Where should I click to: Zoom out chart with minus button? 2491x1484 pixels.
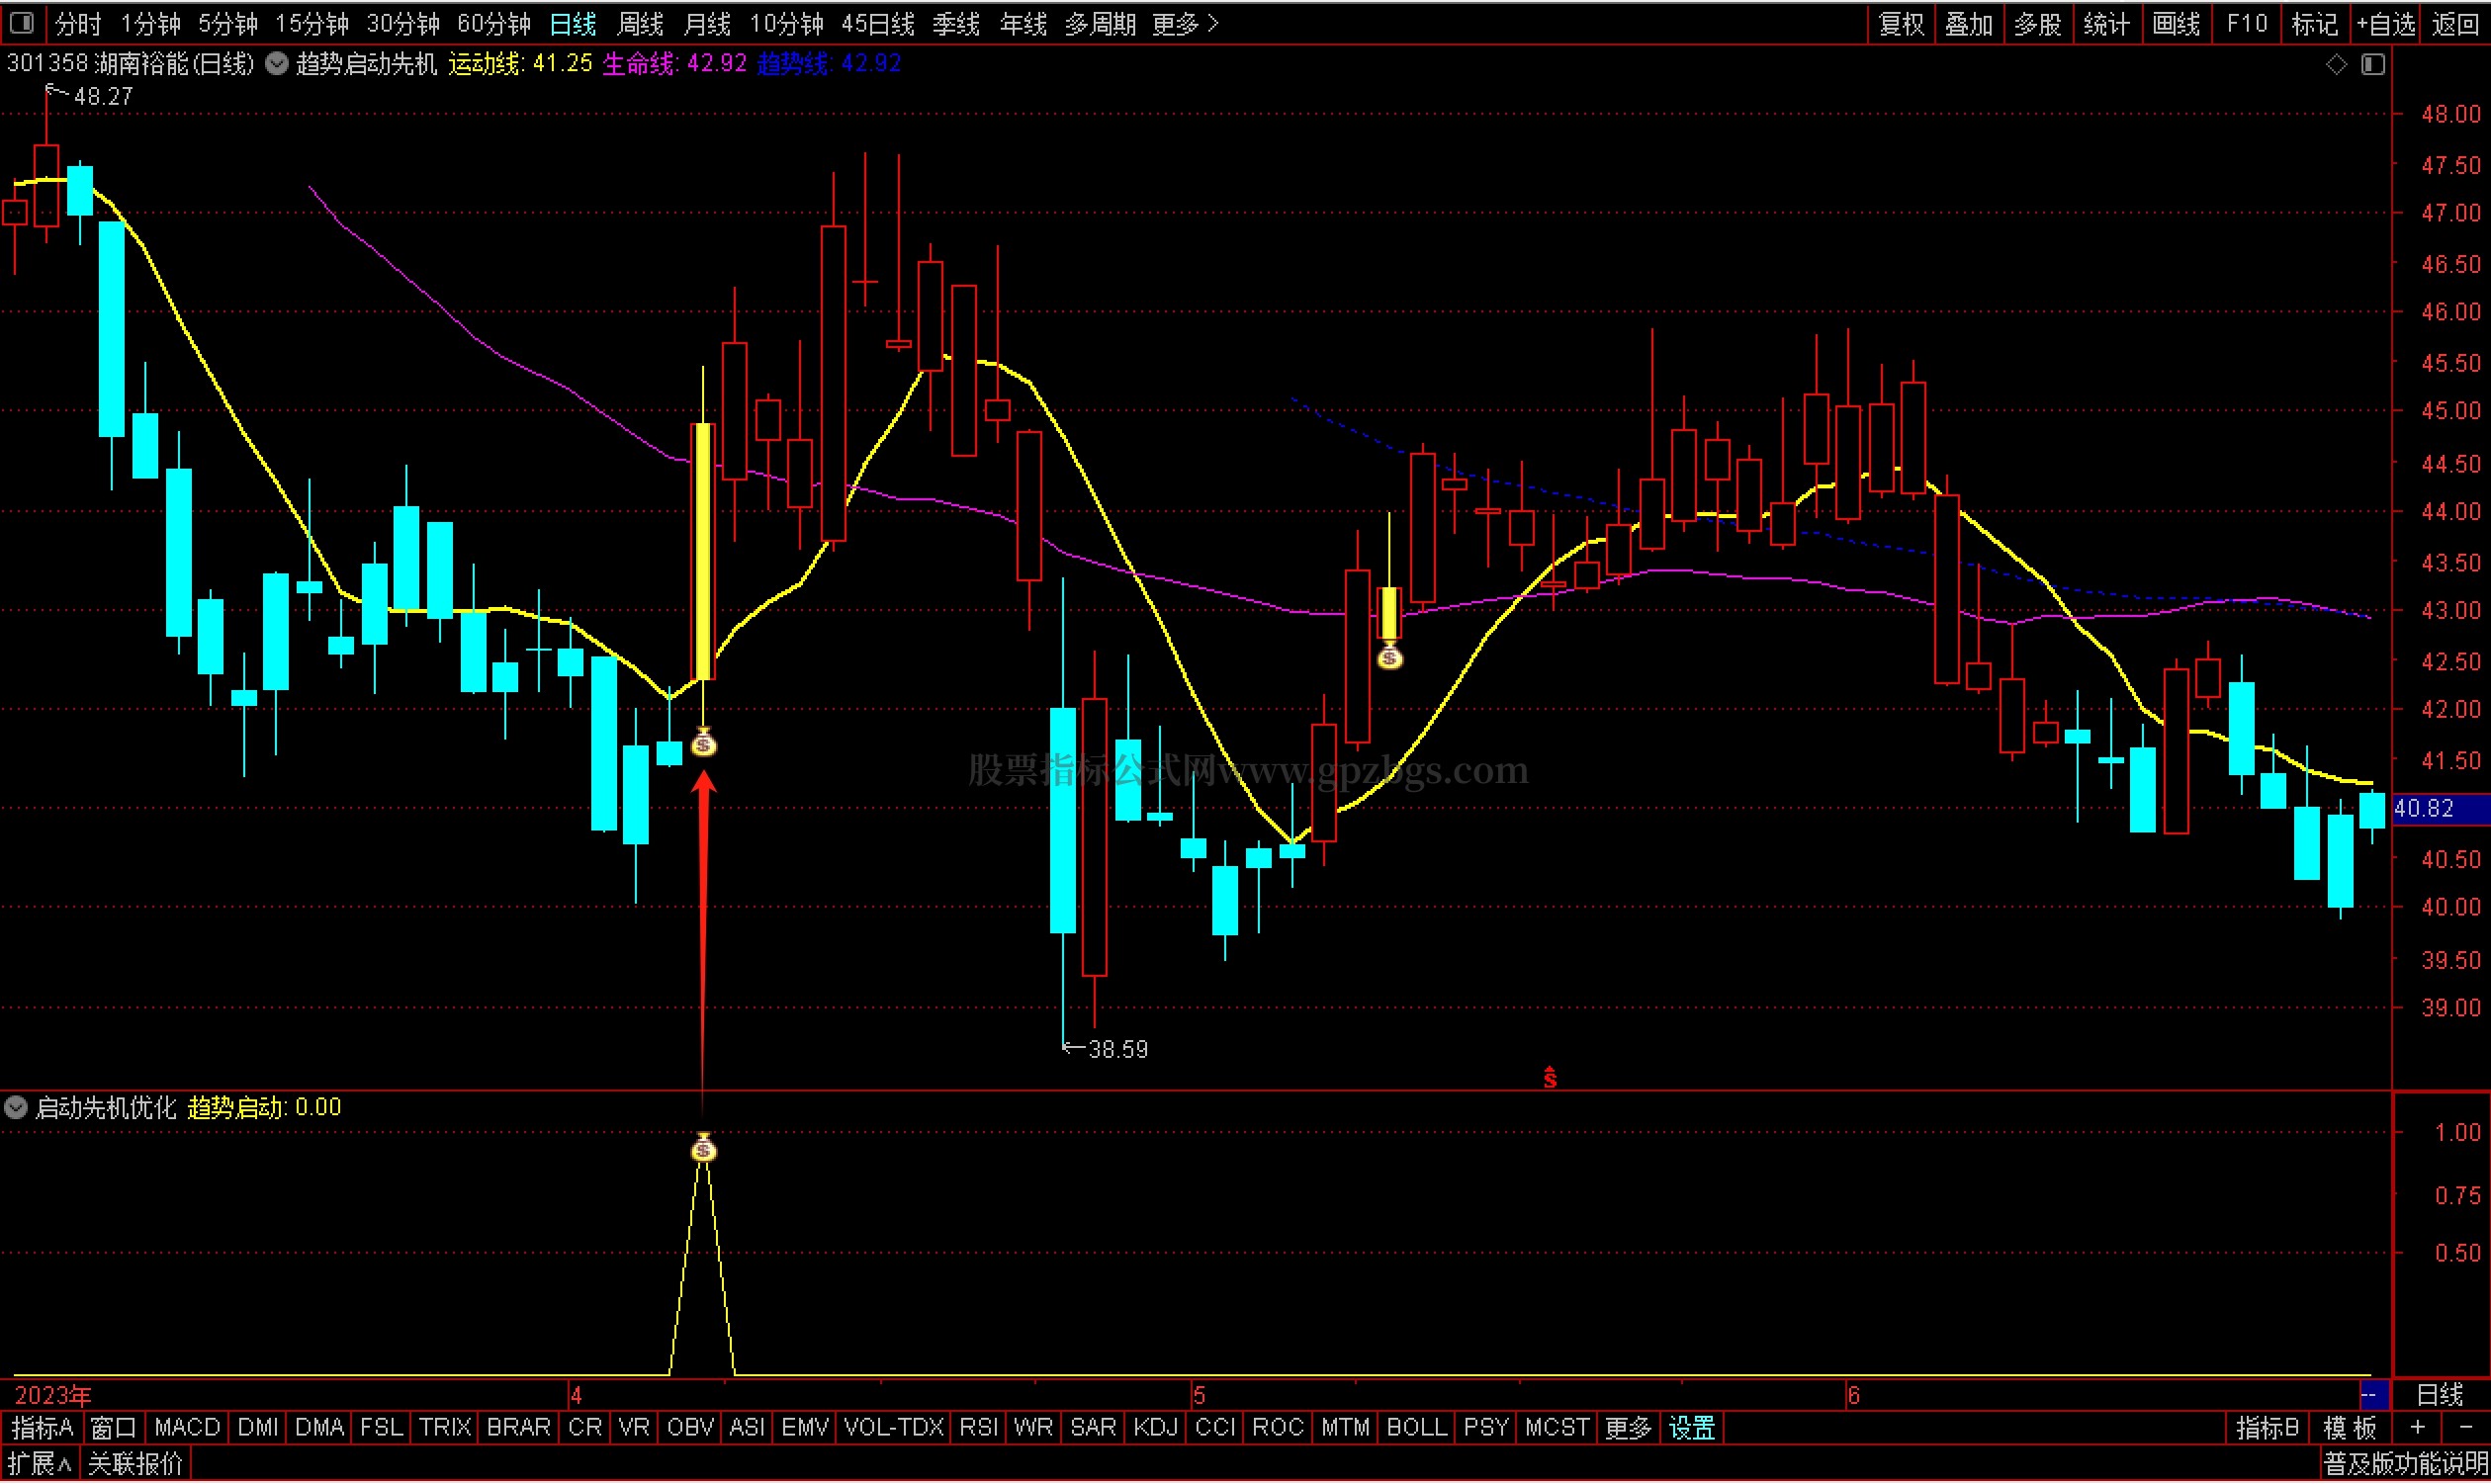(x=2465, y=1428)
